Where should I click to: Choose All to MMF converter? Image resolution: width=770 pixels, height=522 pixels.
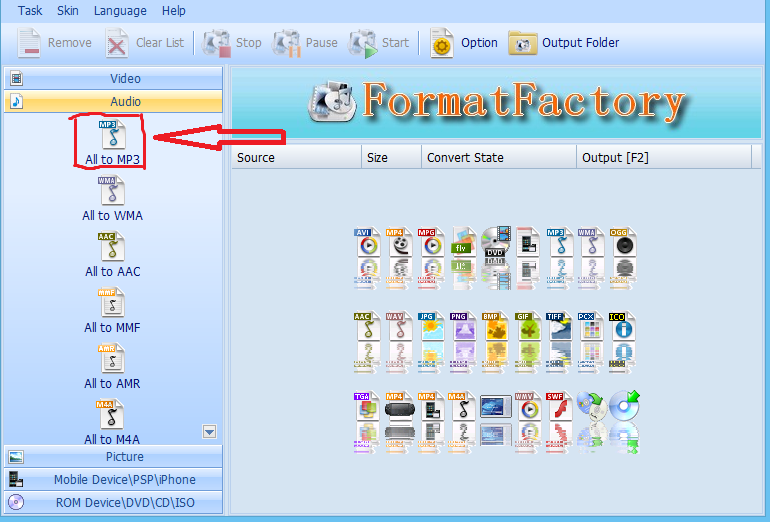point(112,310)
